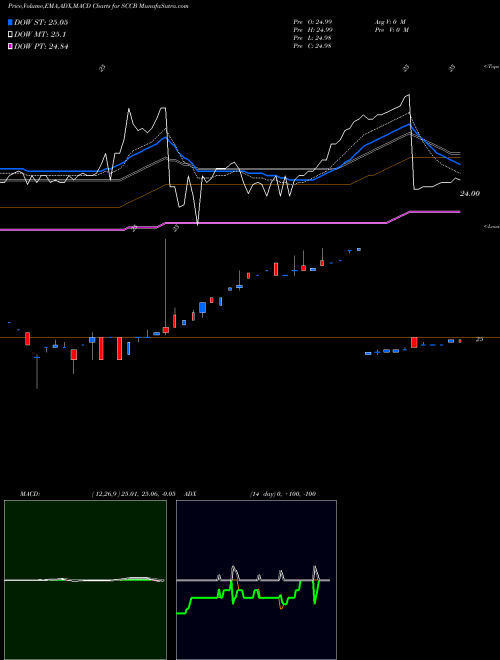Click the '<Lows' axis marker label

point(492,226)
